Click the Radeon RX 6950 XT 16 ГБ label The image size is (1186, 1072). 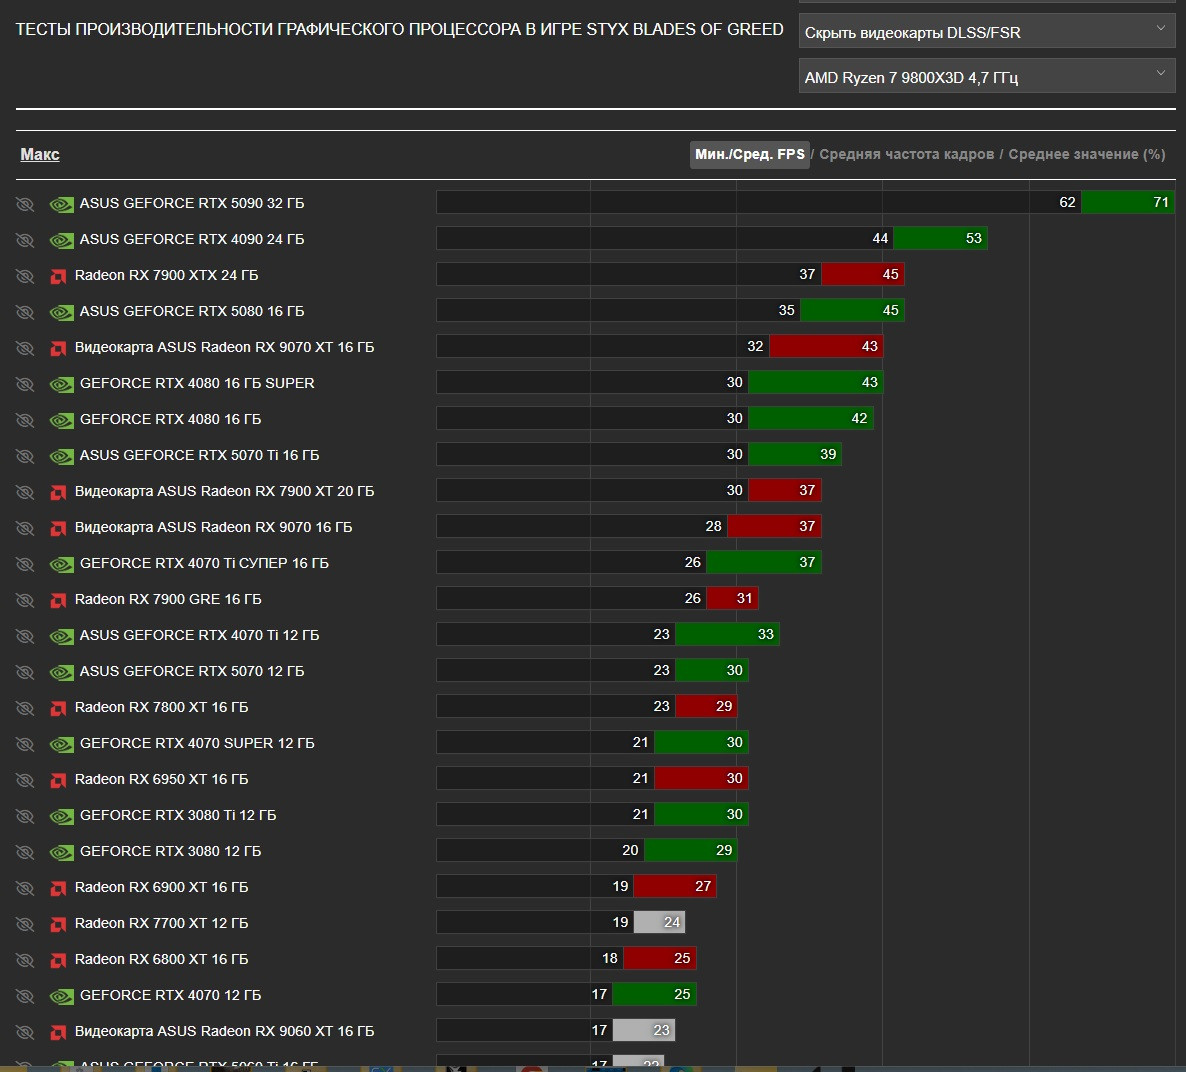(x=161, y=779)
